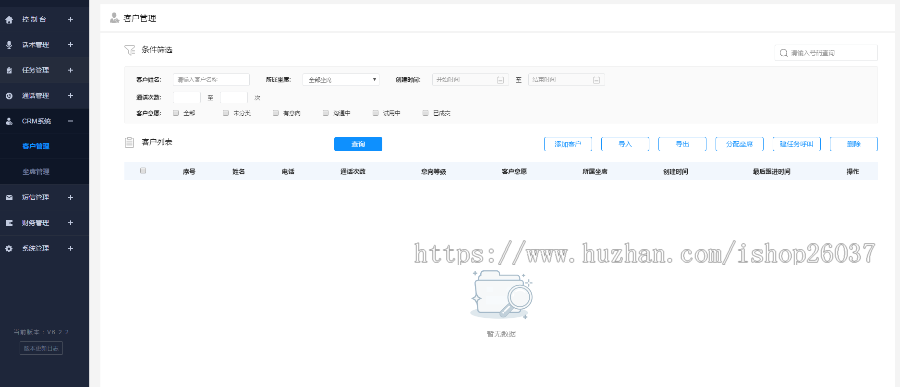This screenshot has width=900, height=387.
Task: Click the 最后跟进时间 column header
Action: click(771, 172)
